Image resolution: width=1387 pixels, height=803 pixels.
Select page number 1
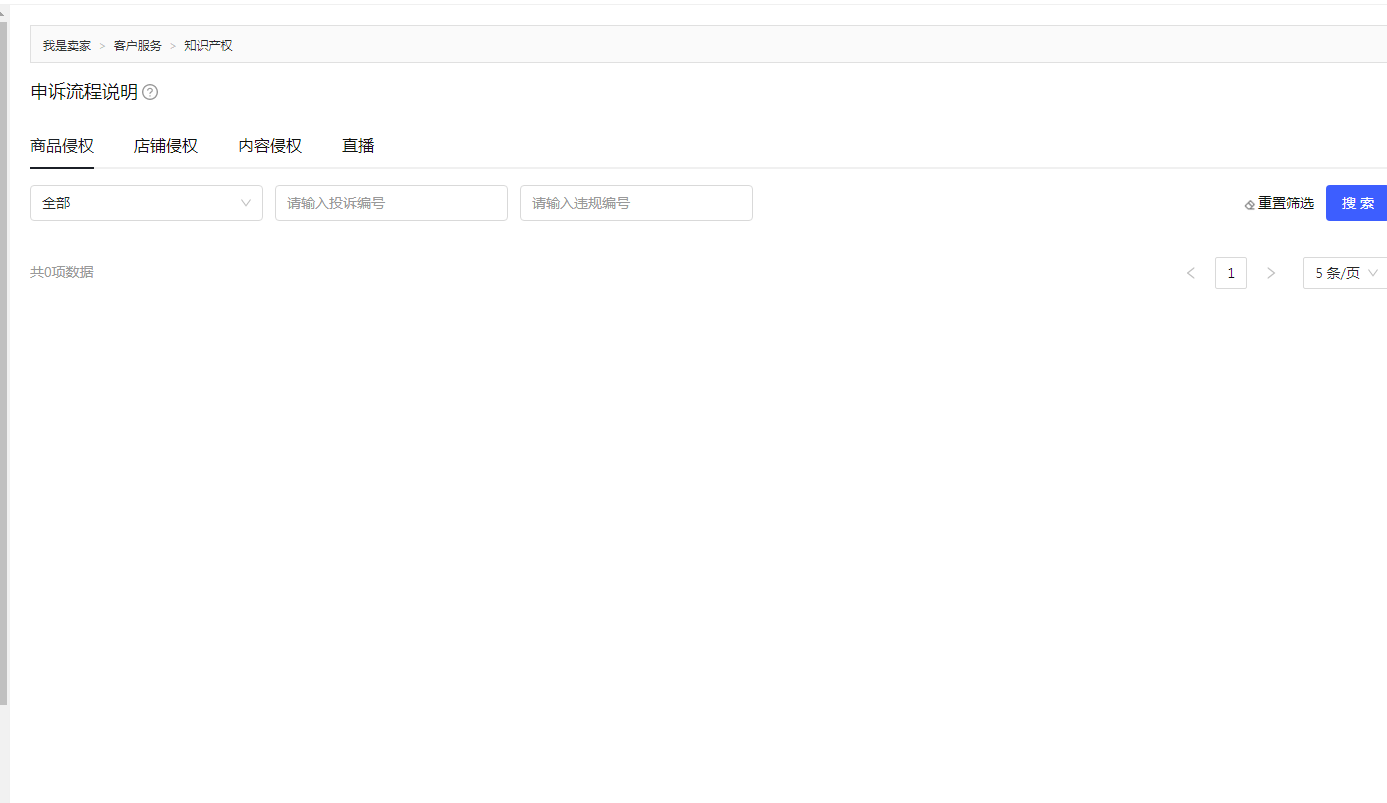coord(1231,273)
